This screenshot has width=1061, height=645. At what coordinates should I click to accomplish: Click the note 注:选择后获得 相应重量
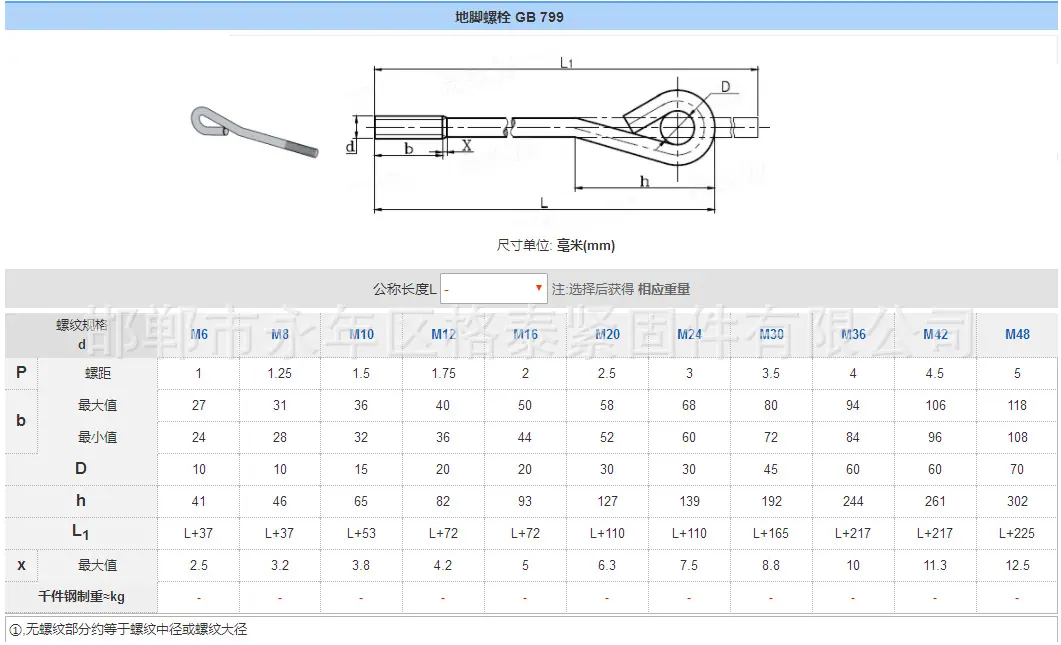pos(620,289)
